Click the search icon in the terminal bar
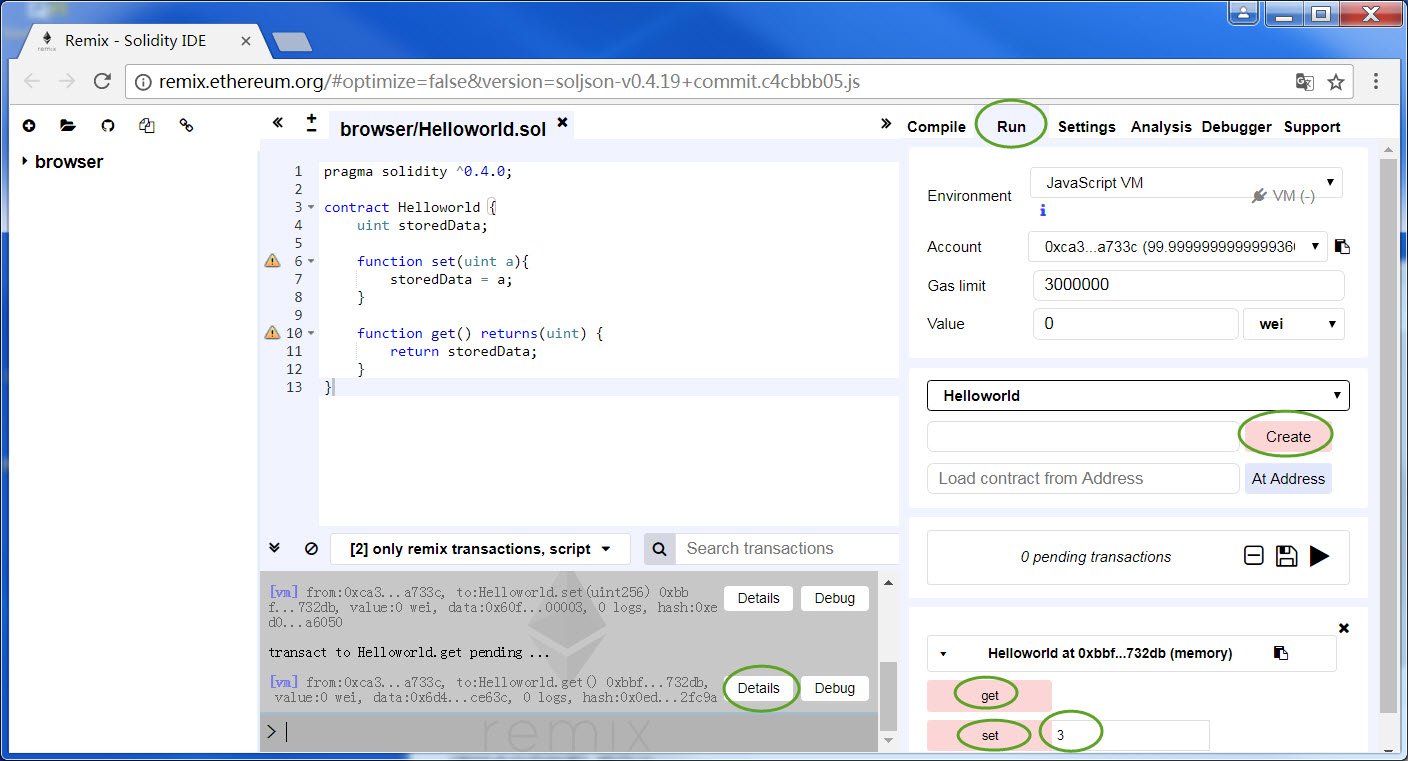 659,549
